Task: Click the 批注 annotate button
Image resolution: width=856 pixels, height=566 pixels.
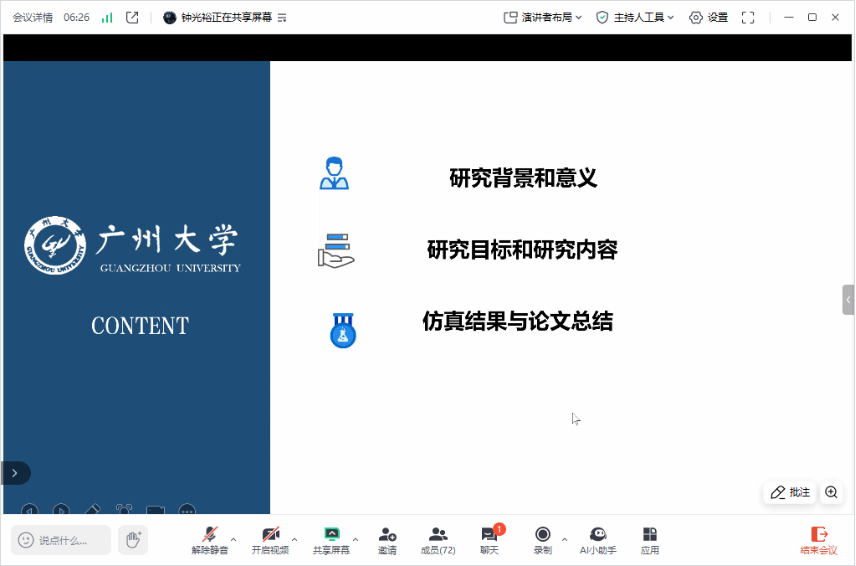Action: coord(790,492)
